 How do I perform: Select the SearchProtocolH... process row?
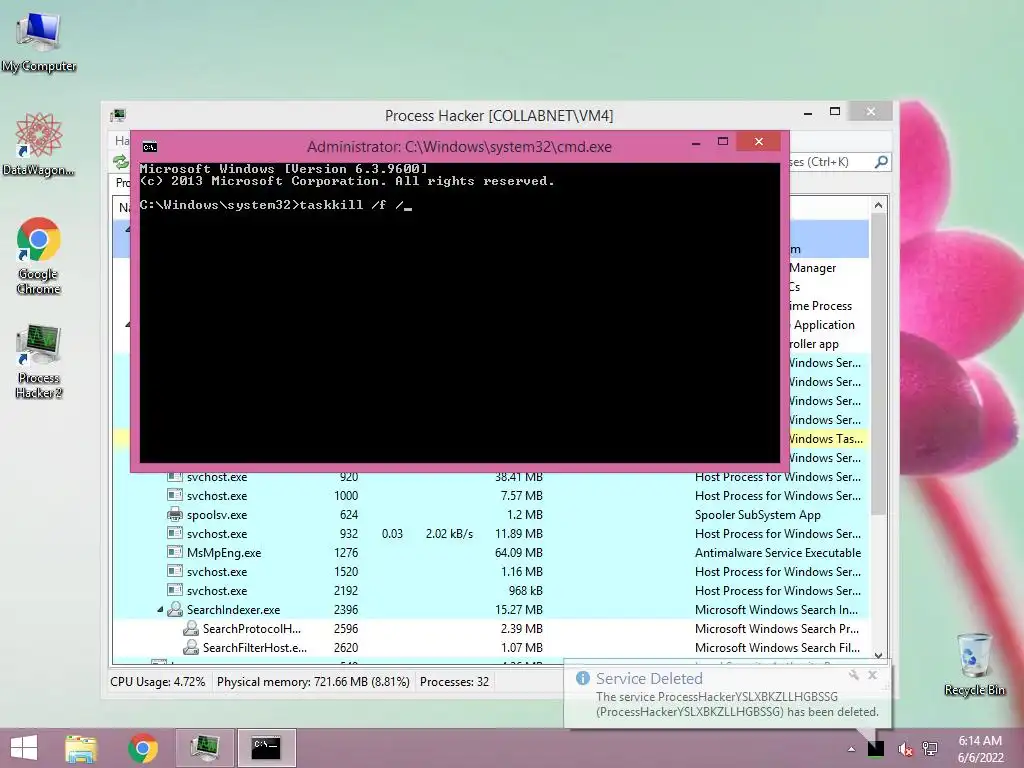point(490,628)
